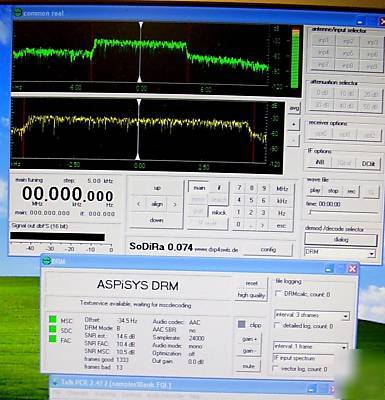Step frequency left with the < button
Screen dimensions: 385x400
139,204
